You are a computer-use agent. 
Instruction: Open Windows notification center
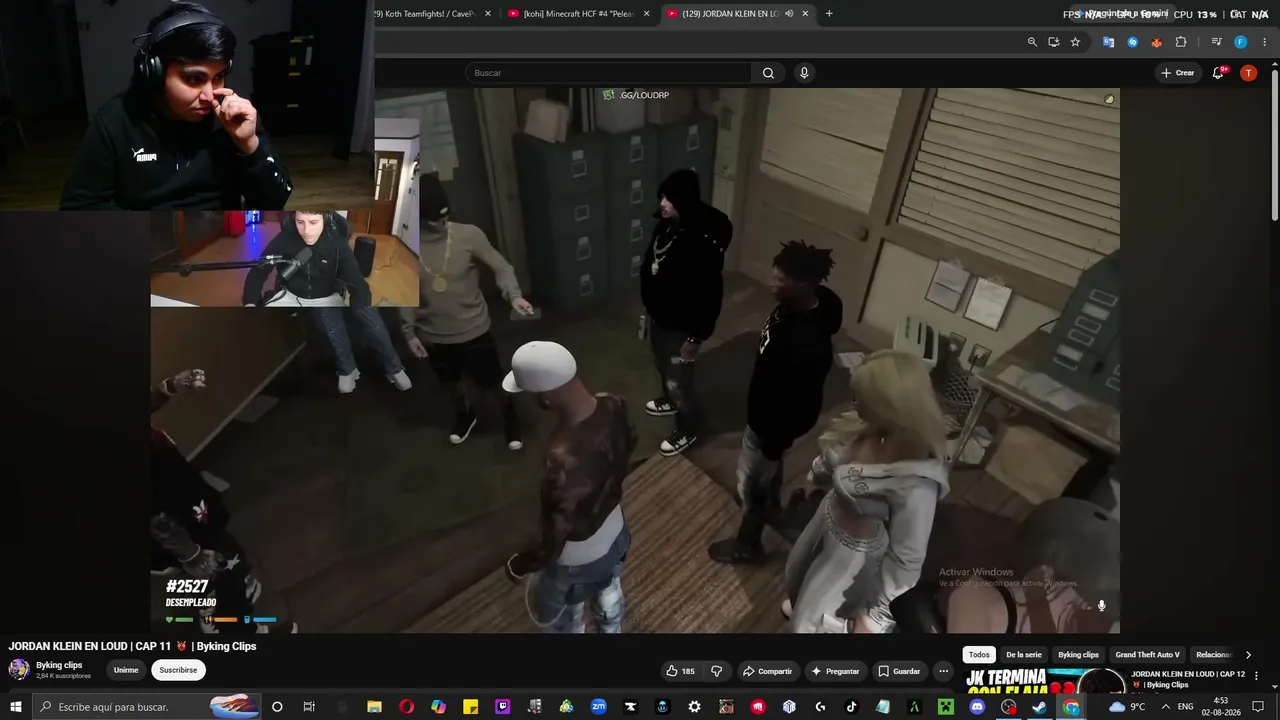click(x=1259, y=707)
